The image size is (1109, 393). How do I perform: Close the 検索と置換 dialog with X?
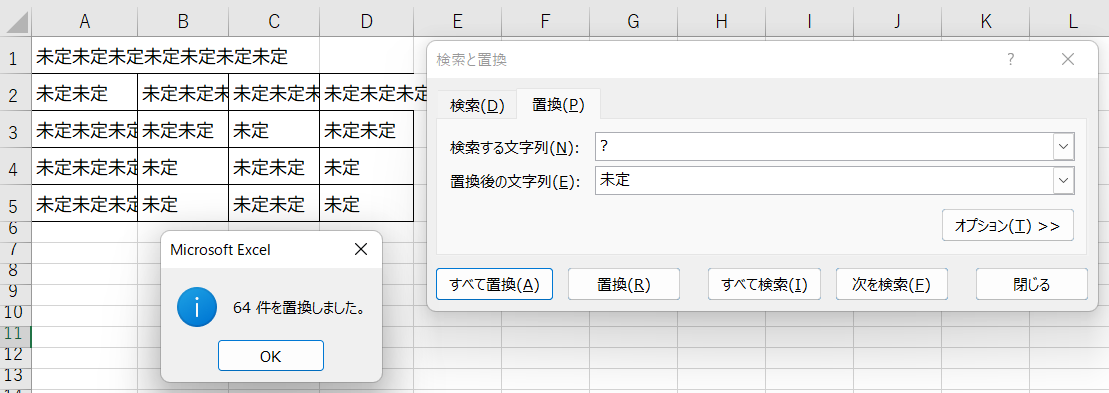click(x=1068, y=59)
